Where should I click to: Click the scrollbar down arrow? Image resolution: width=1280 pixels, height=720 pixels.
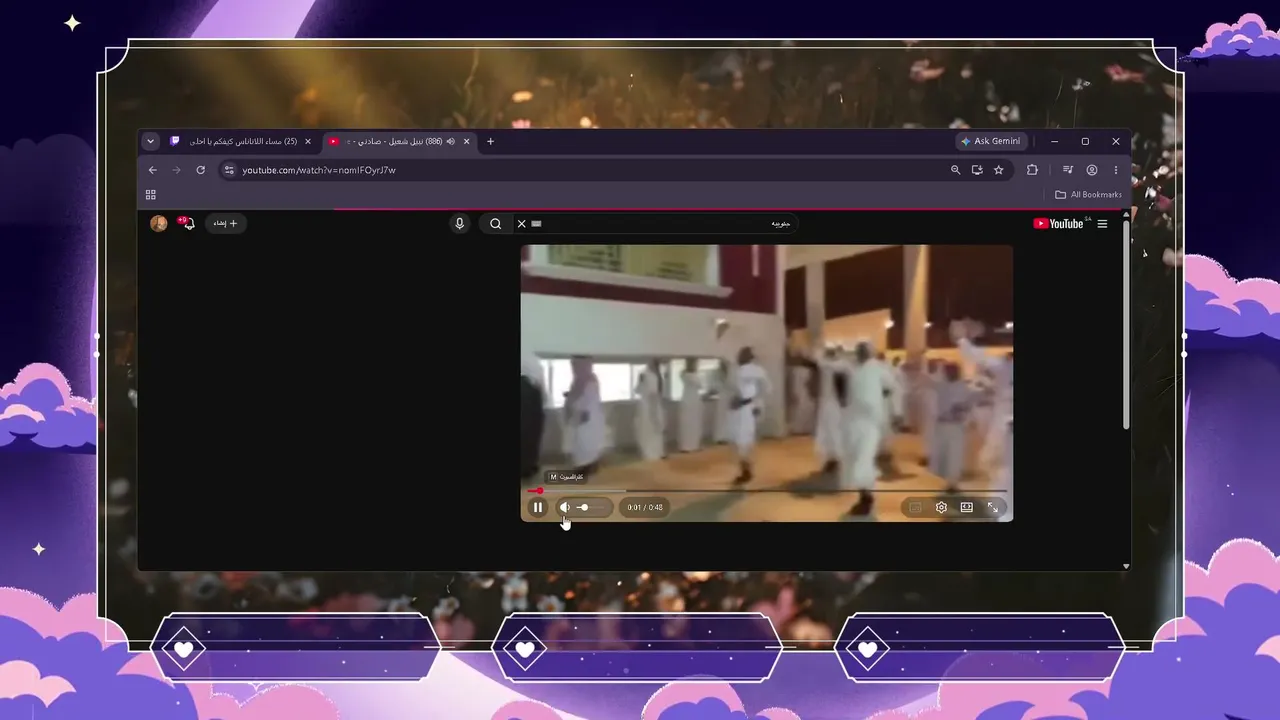pyautogui.click(x=1126, y=566)
